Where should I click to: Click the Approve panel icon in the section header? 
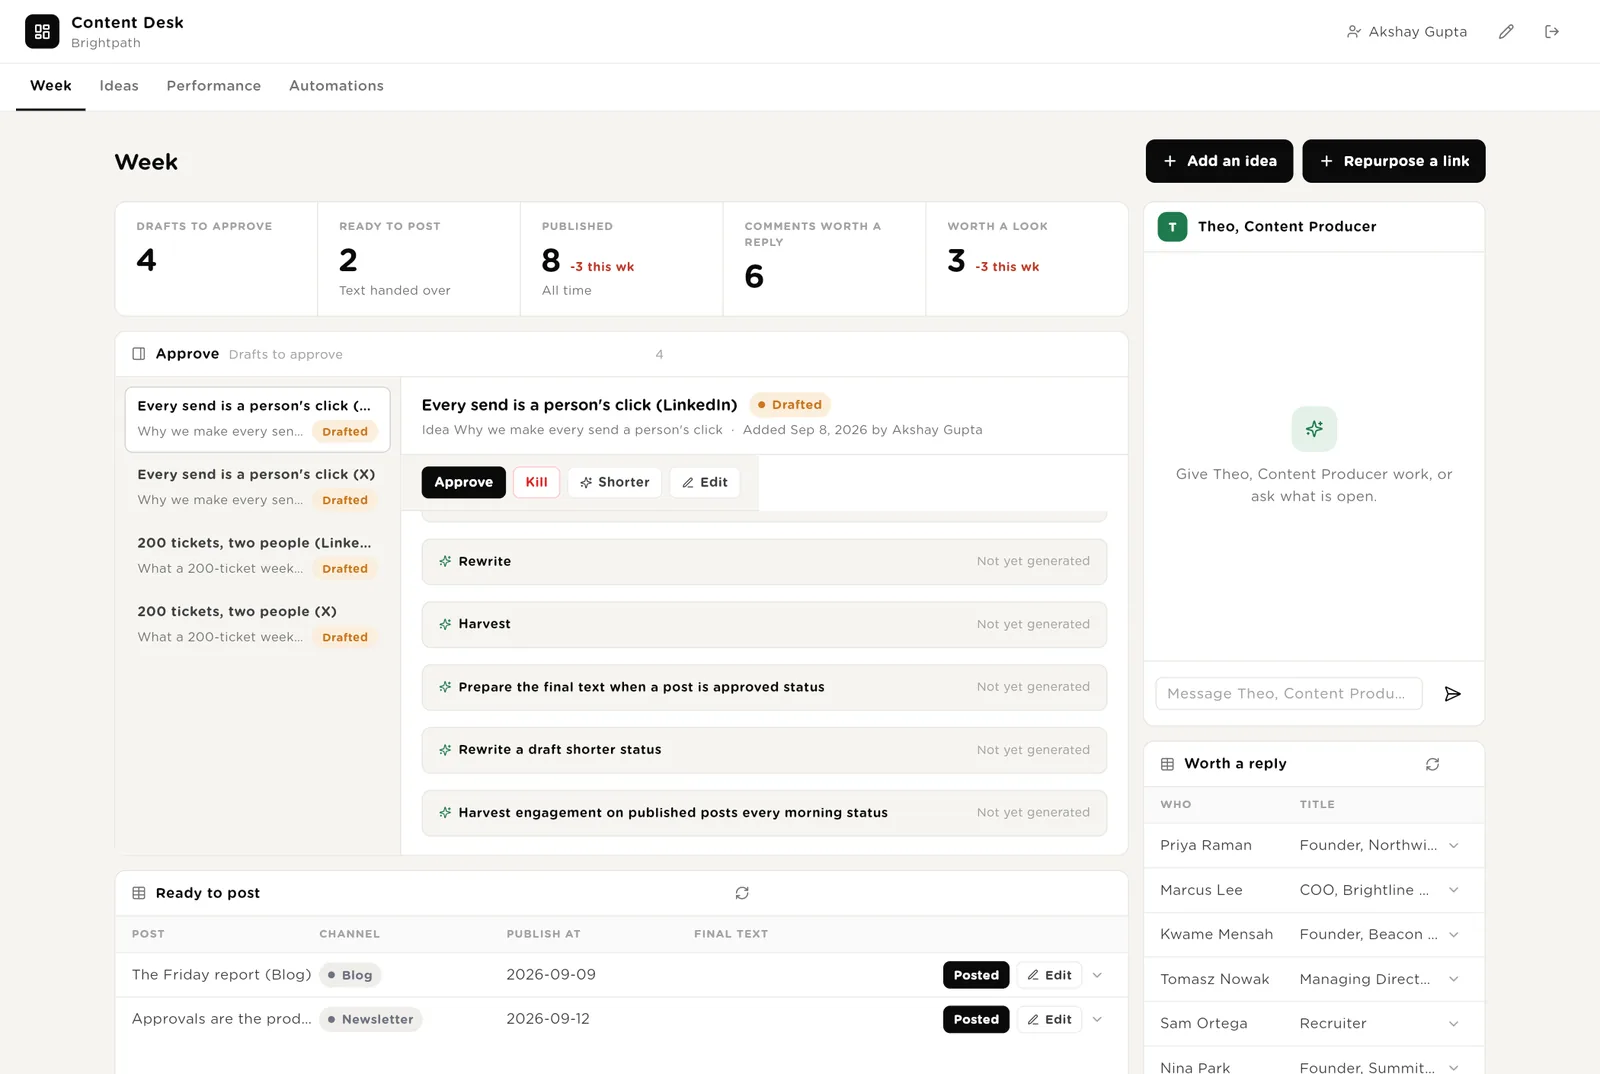point(139,354)
